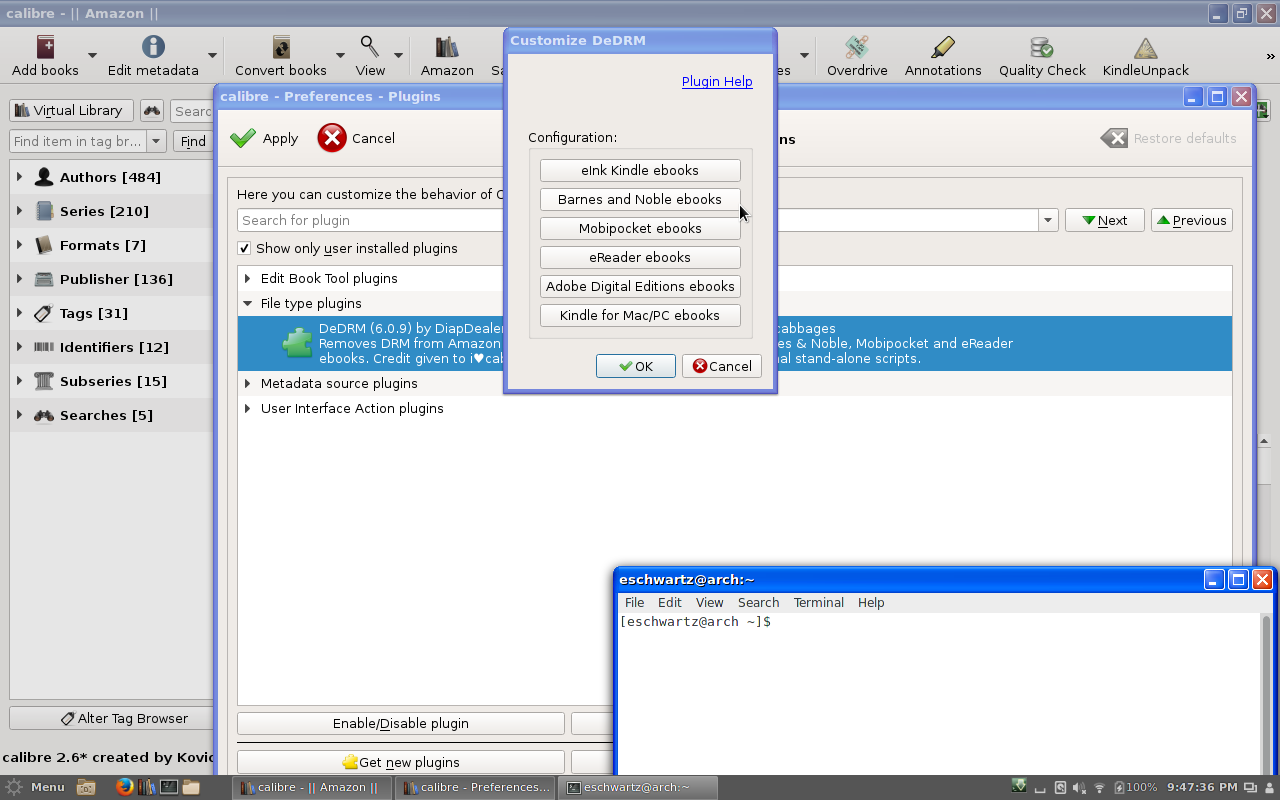
Task: Expand the Authors [484] category
Action: (x=19, y=177)
